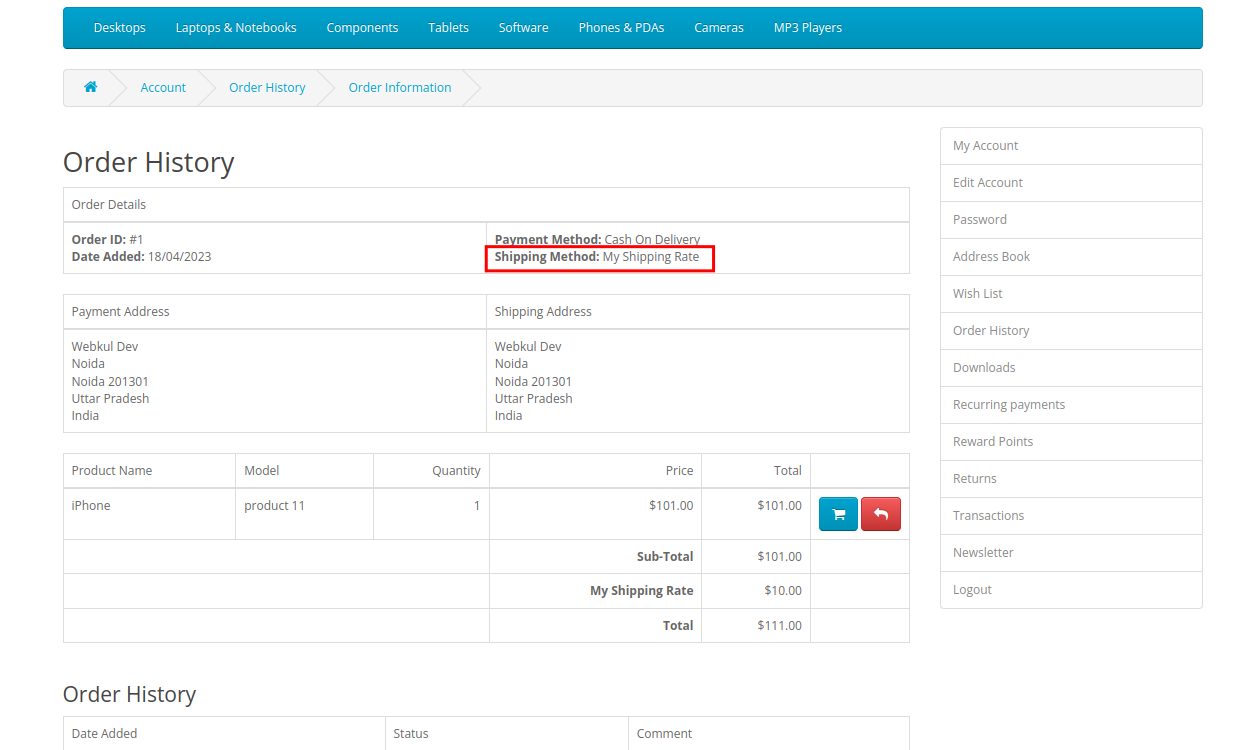Go to Tablets category
The width and height of the screenshot is (1250, 750).
coord(448,28)
